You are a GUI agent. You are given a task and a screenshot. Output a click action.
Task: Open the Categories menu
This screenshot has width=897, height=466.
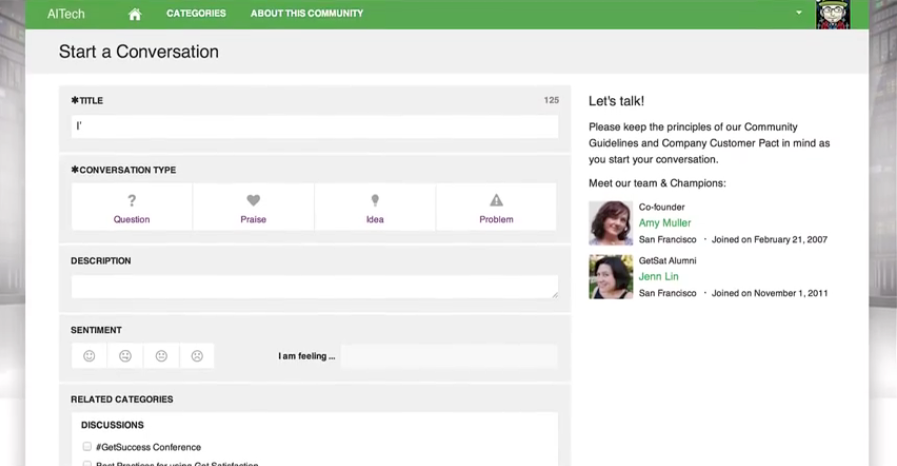coord(196,13)
